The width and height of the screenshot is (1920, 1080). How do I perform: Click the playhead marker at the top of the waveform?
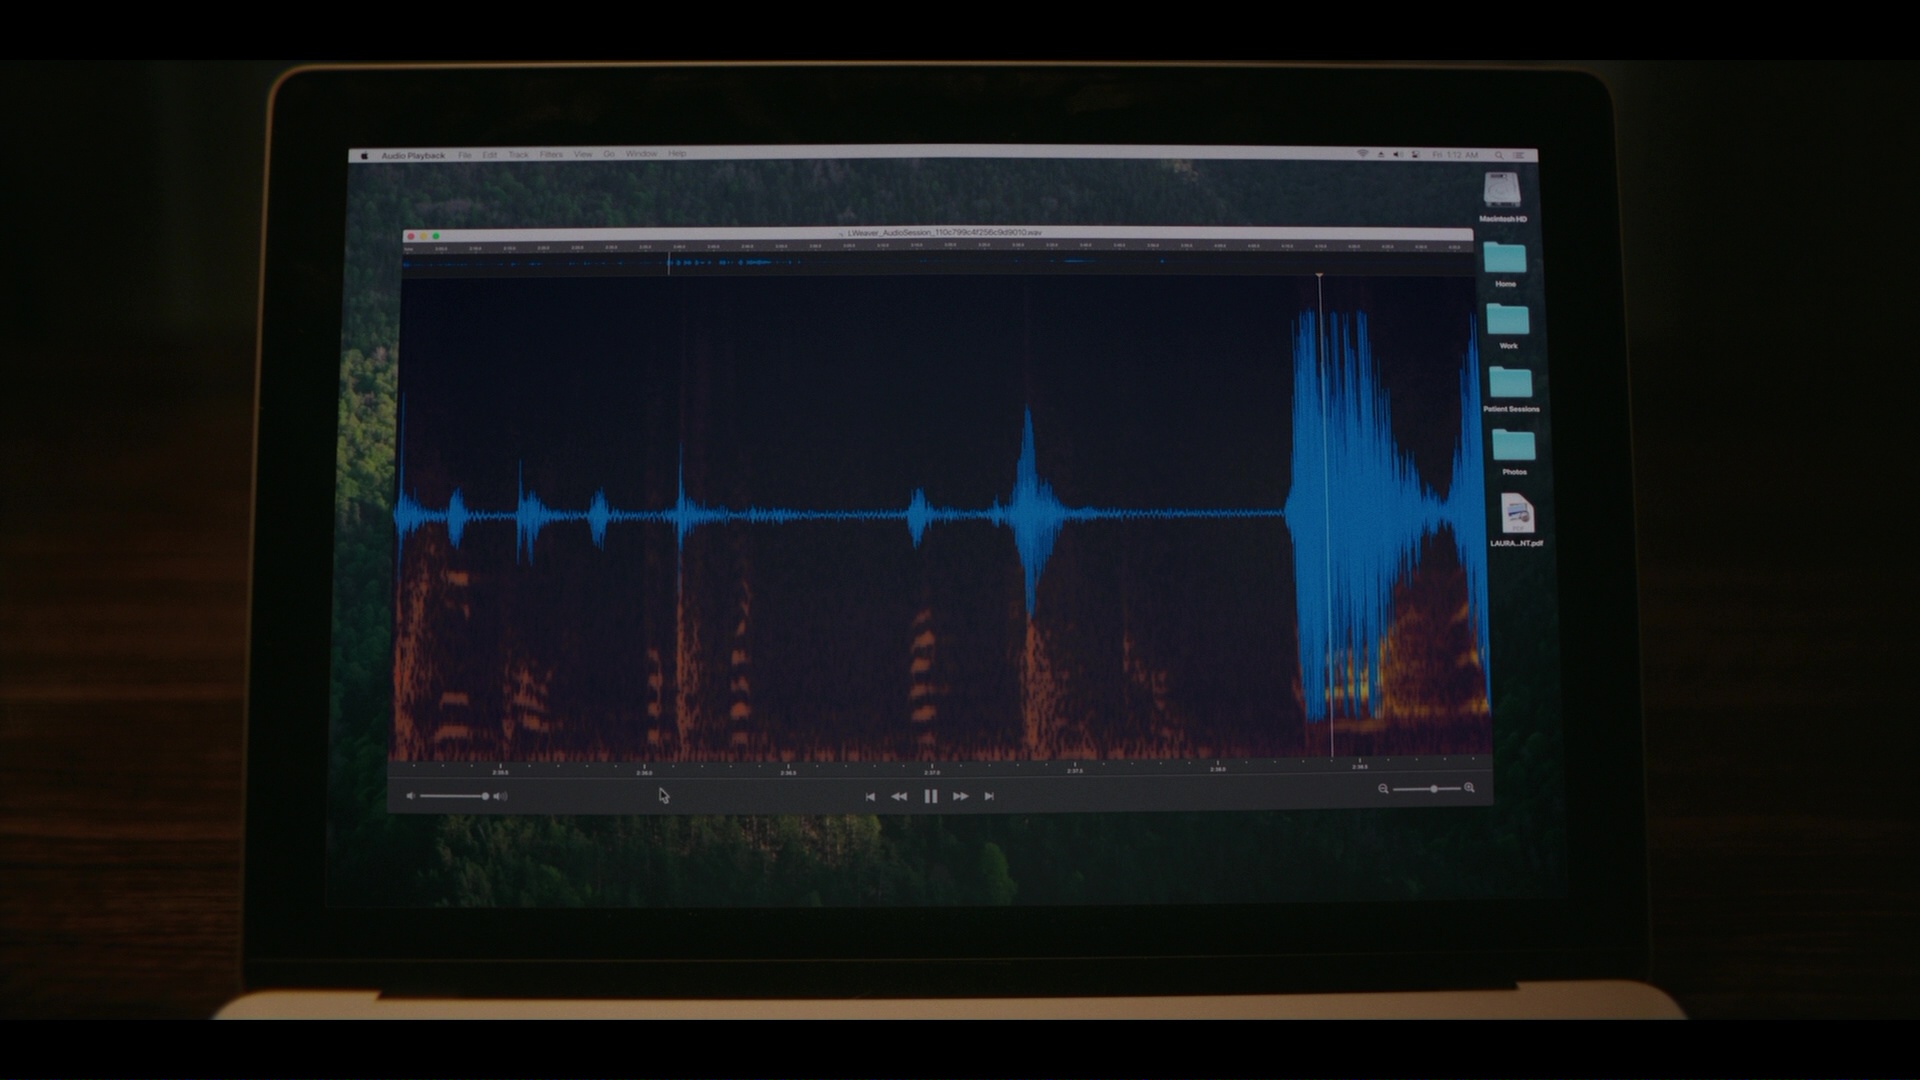[1319, 275]
